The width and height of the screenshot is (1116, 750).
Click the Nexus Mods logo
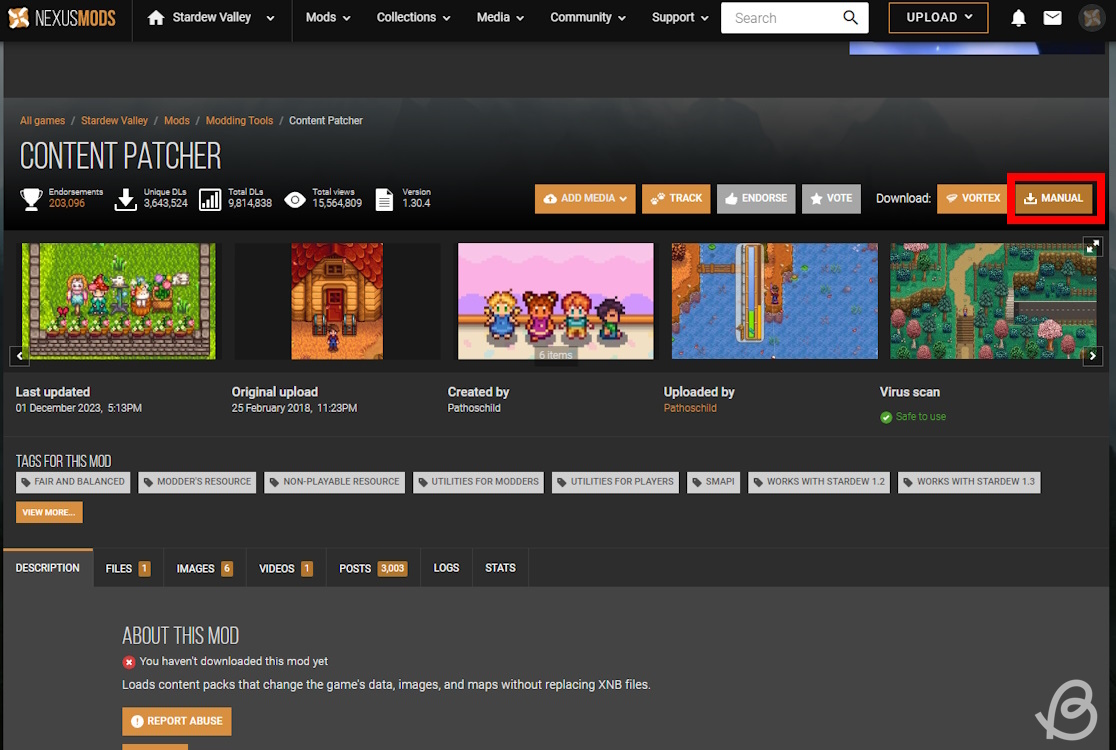62,18
